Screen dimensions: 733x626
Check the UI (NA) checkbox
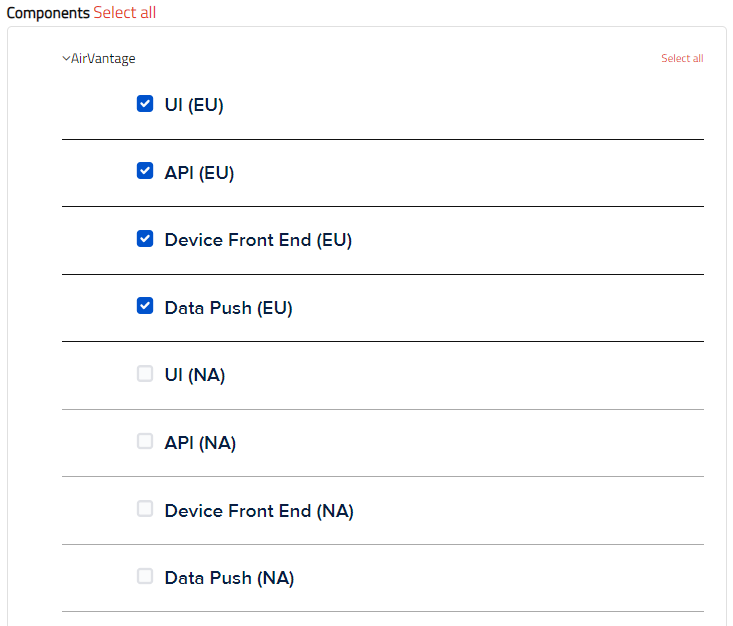(145, 374)
